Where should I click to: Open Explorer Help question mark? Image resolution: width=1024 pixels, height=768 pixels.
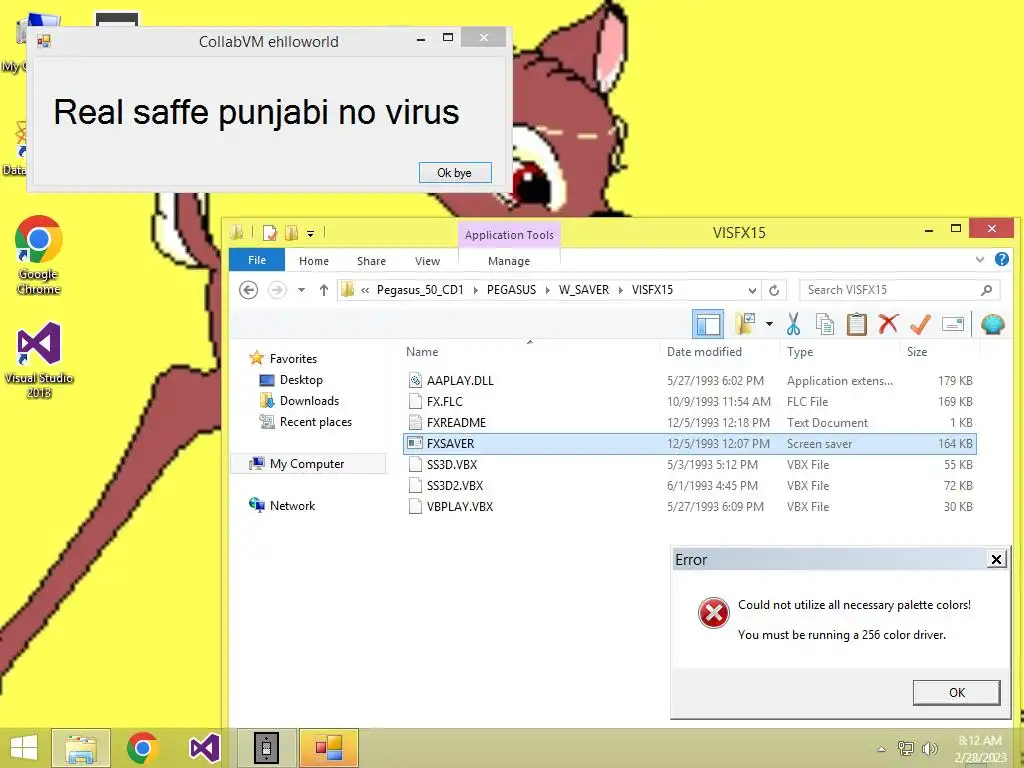point(1002,259)
